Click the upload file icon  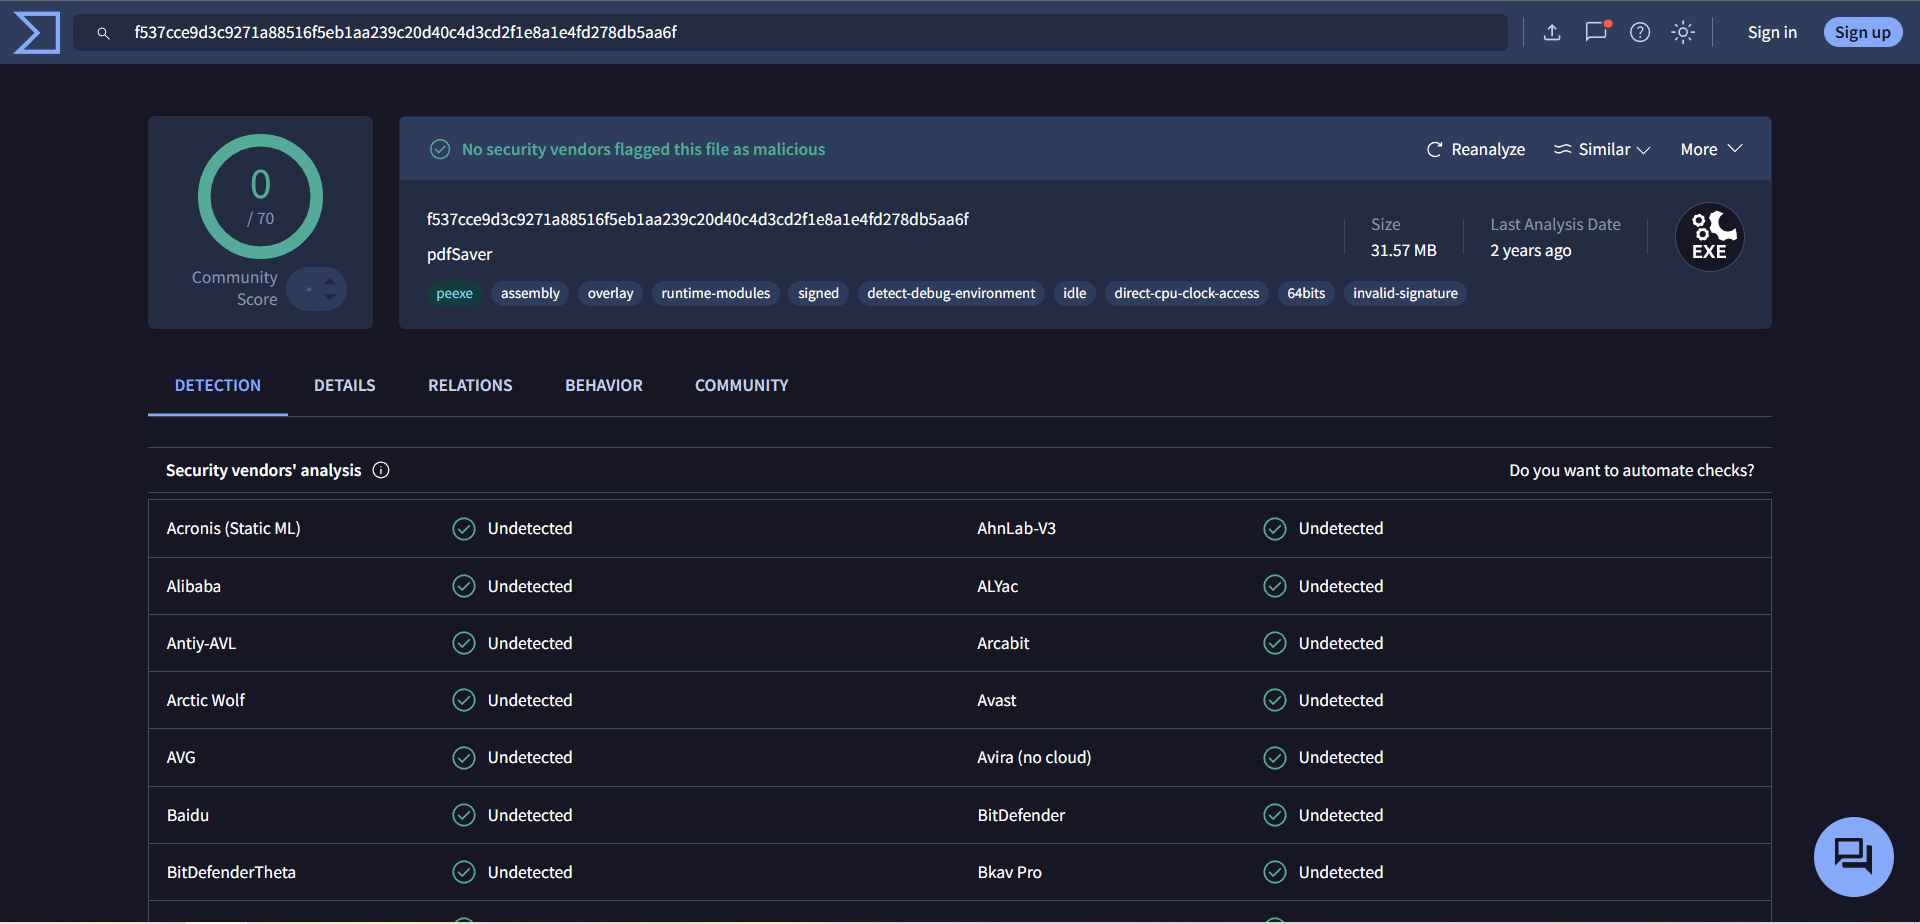1552,33
